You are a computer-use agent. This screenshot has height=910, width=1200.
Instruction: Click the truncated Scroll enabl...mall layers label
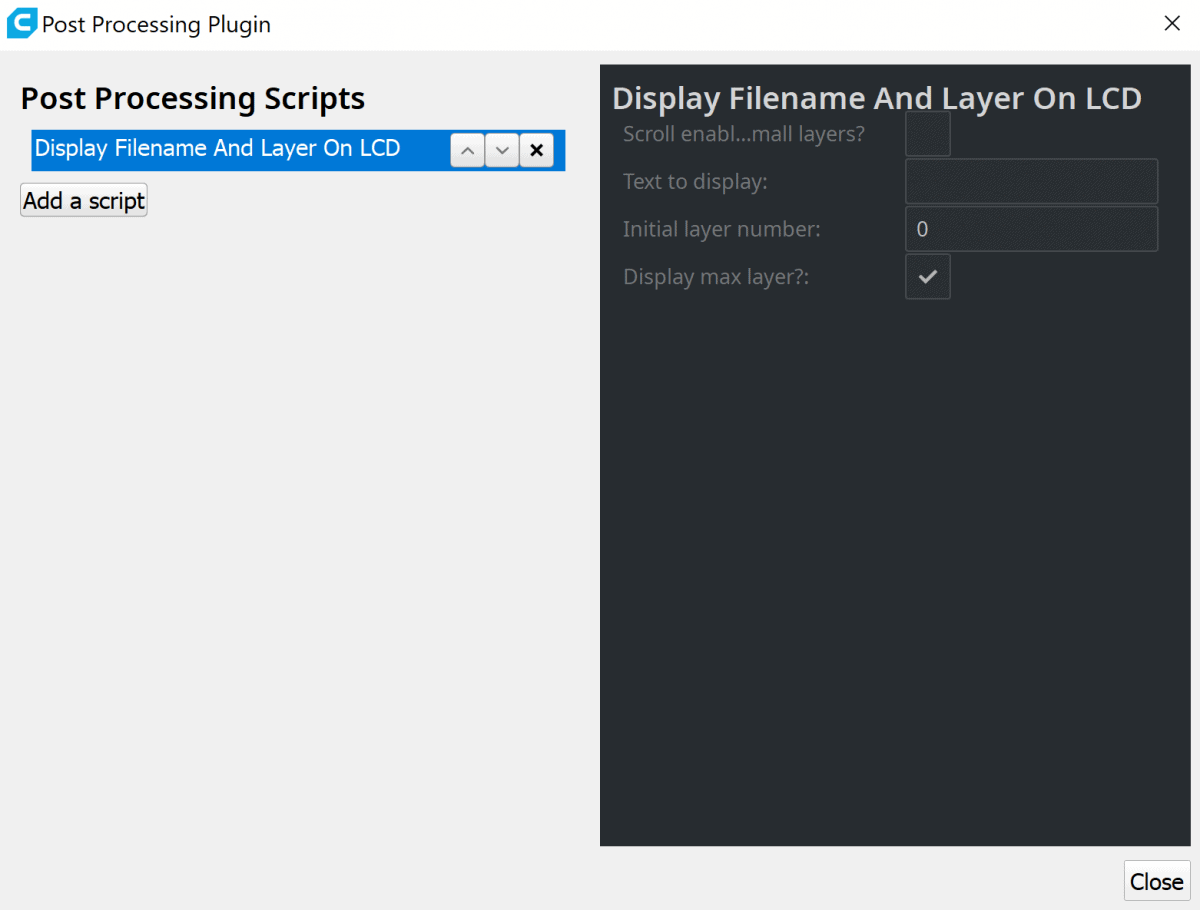coord(743,134)
